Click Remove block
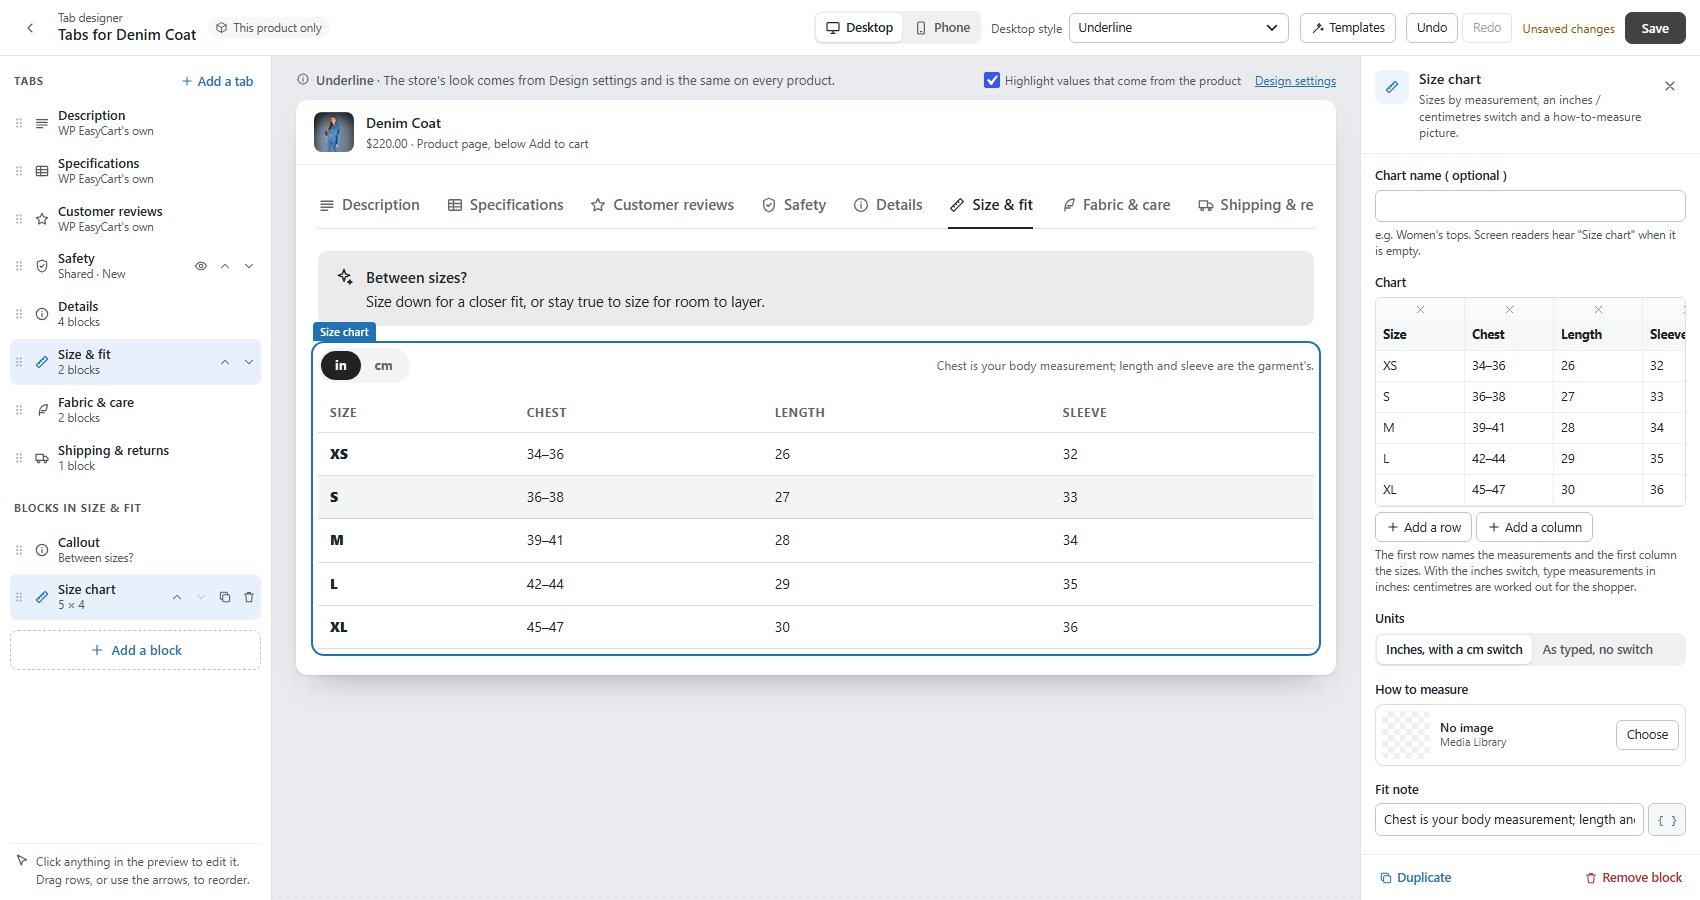The height and width of the screenshot is (900, 1700). click(x=1634, y=878)
